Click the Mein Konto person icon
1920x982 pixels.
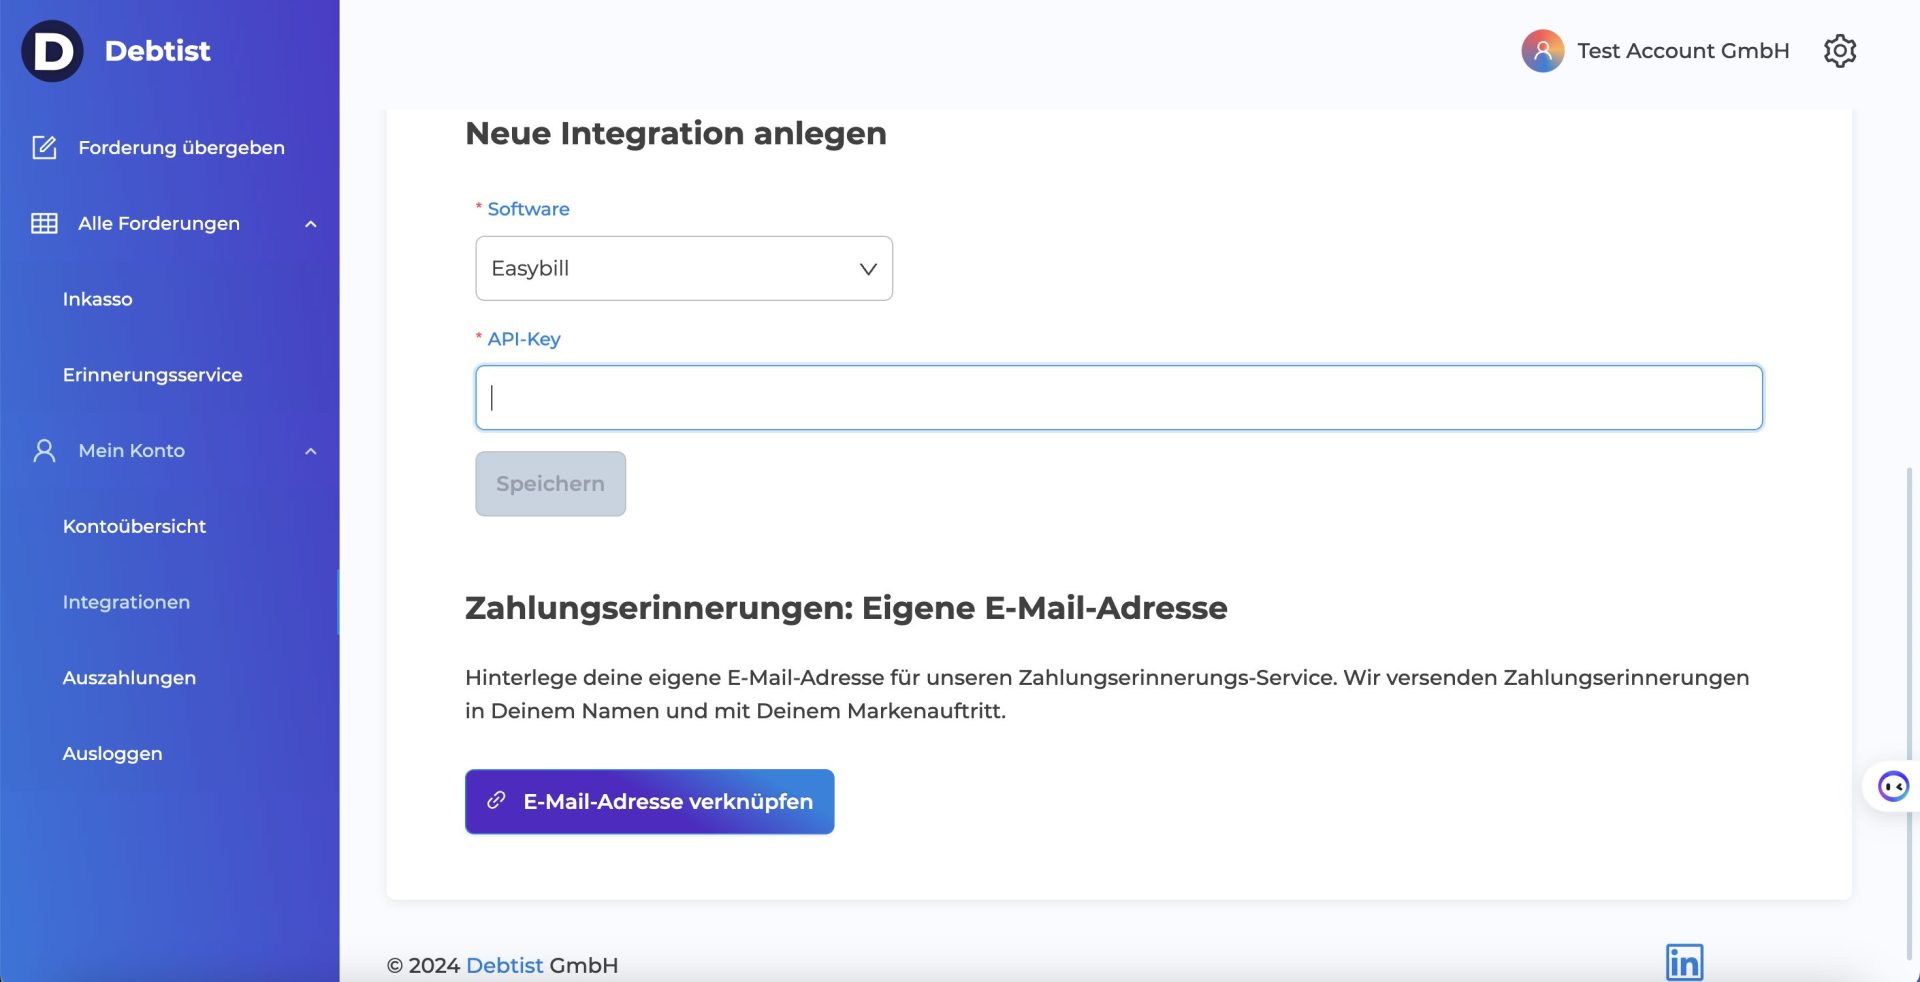[x=44, y=451]
